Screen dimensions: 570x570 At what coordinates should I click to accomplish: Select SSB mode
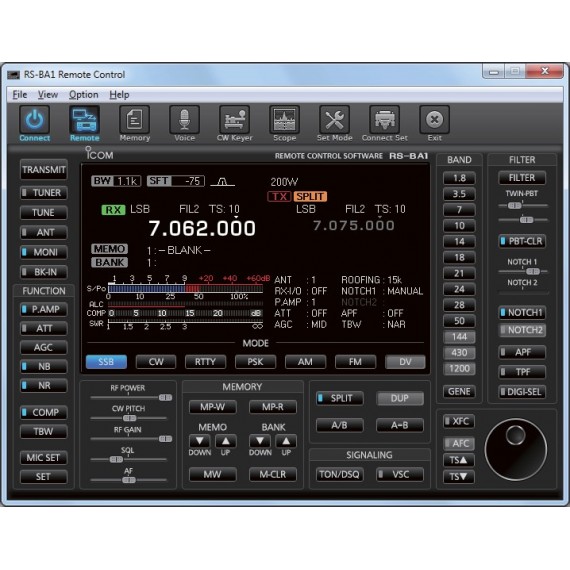click(x=106, y=362)
